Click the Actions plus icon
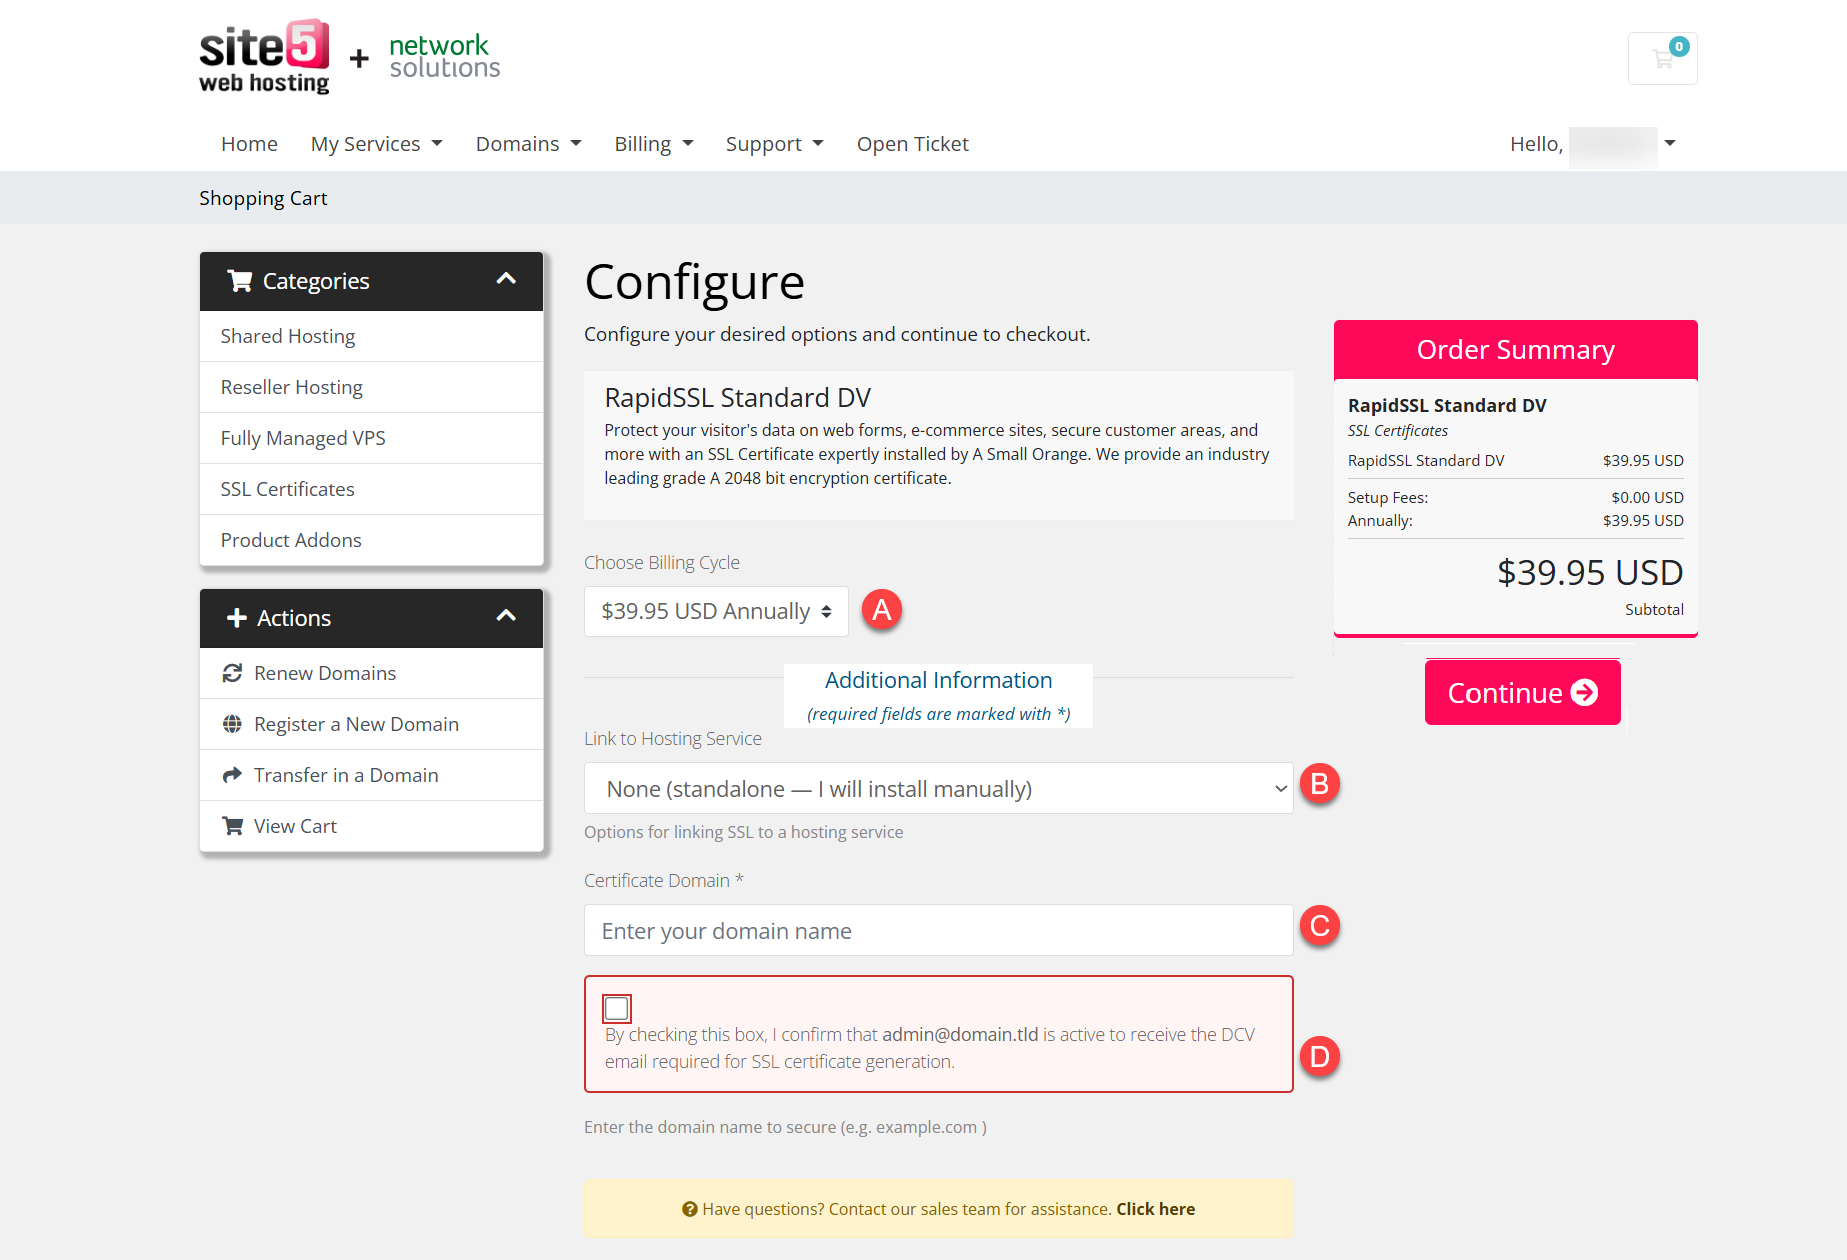Image resolution: width=1847 pixels, height=1260 pixels. coord(237,618)
